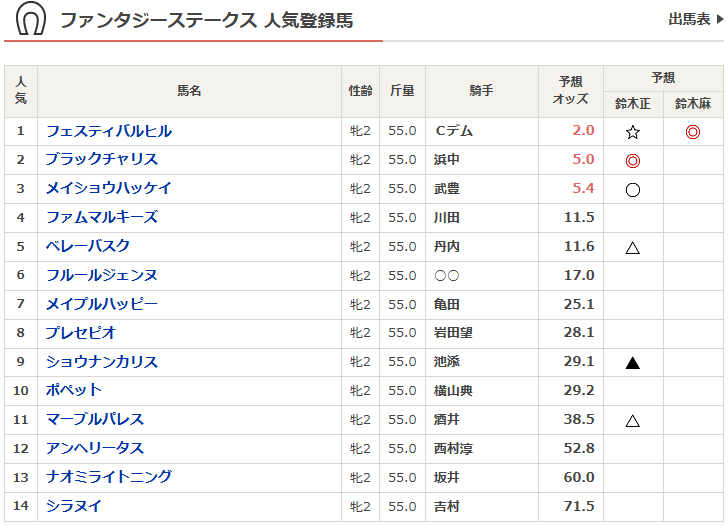The image size is (728, 526).
Task: Click the red double-circle mark for ブラックチャリス
Action: 632,161
